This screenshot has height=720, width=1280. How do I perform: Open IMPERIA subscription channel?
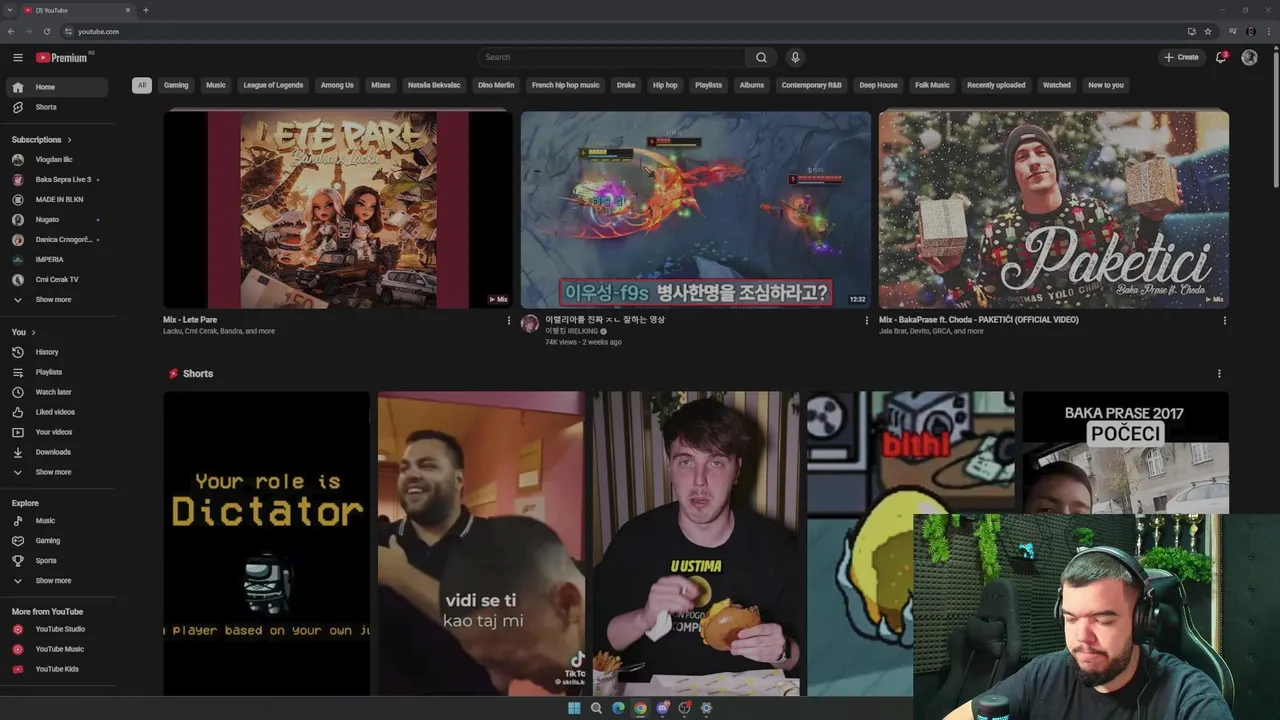(57, 260)
